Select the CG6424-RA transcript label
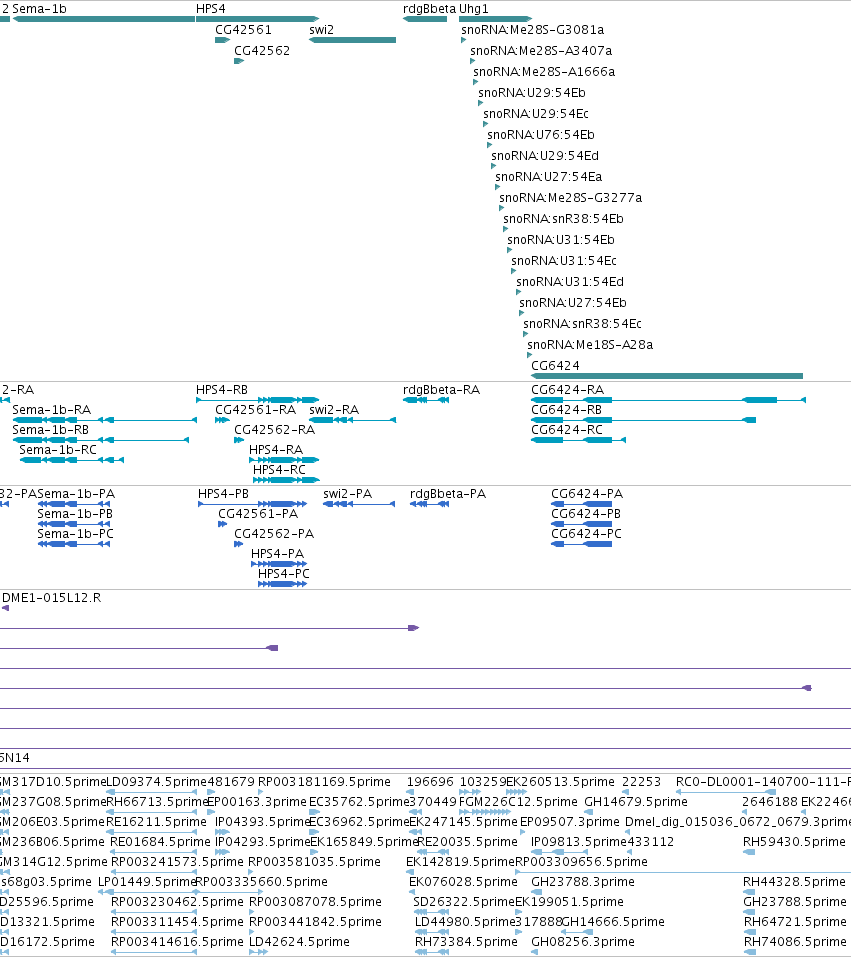Screen dimensions: 851x957 [568, 390]
